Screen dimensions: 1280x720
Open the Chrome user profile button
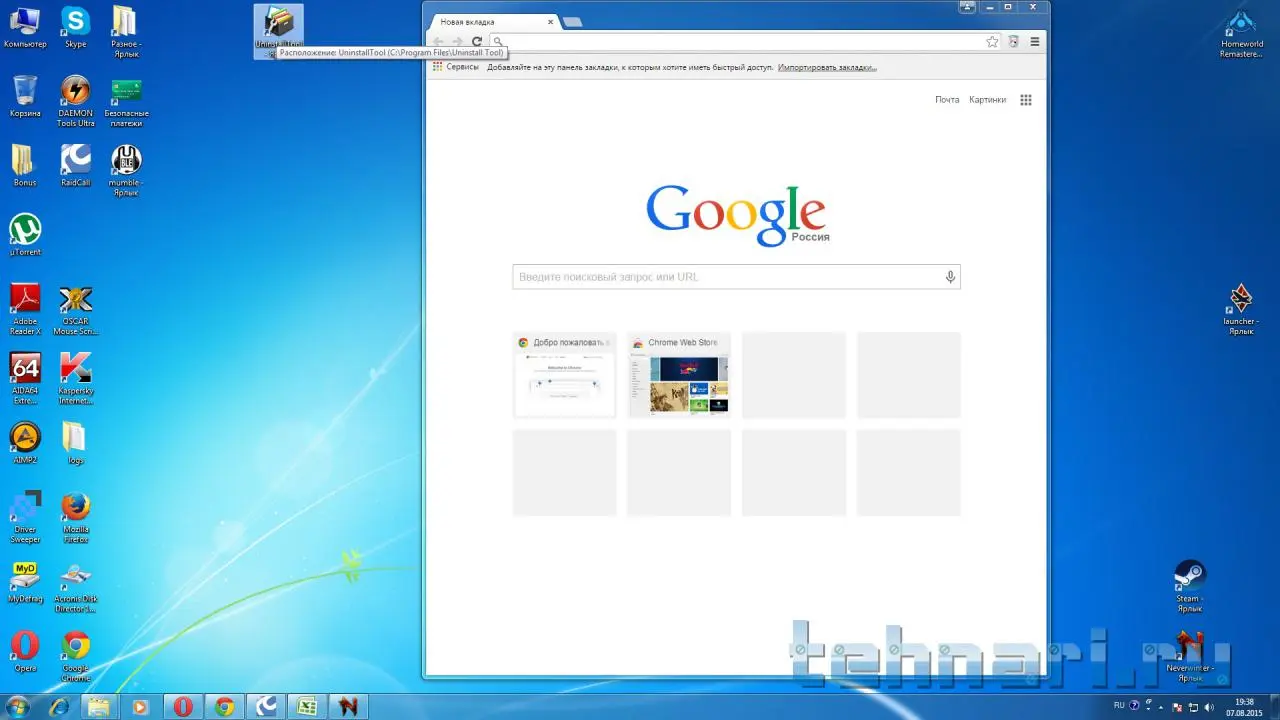(967, 7)
